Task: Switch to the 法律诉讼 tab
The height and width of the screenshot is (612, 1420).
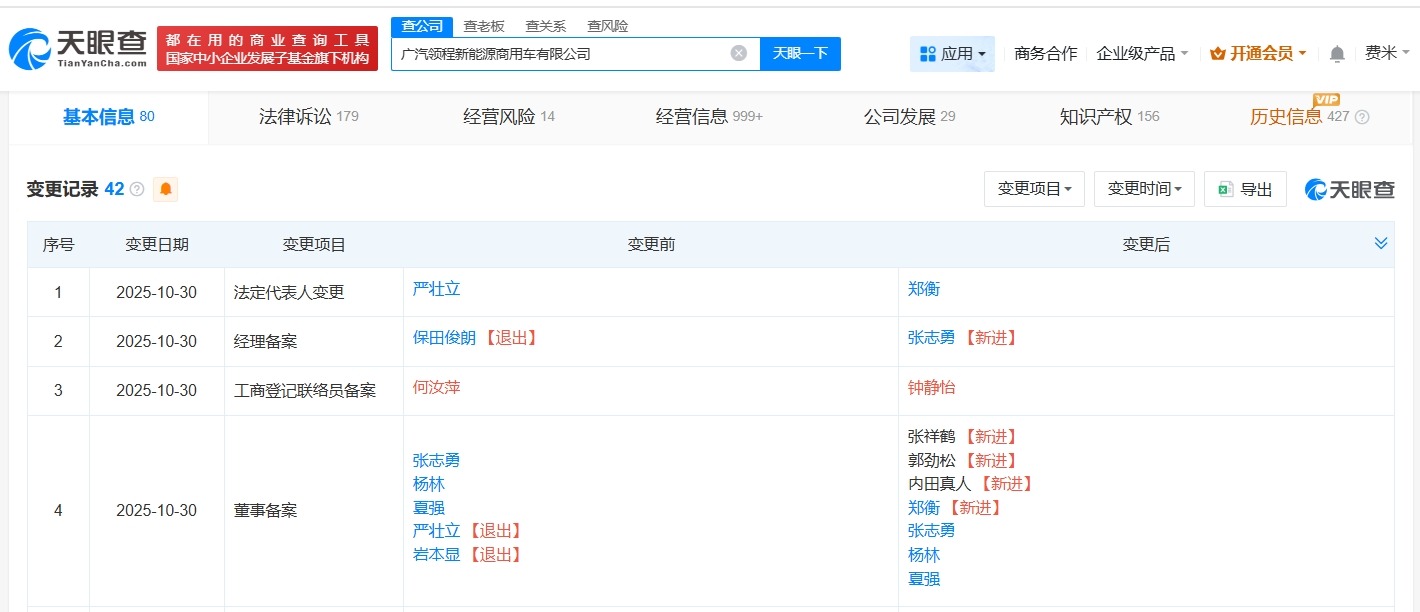Action: click(297, 116)
